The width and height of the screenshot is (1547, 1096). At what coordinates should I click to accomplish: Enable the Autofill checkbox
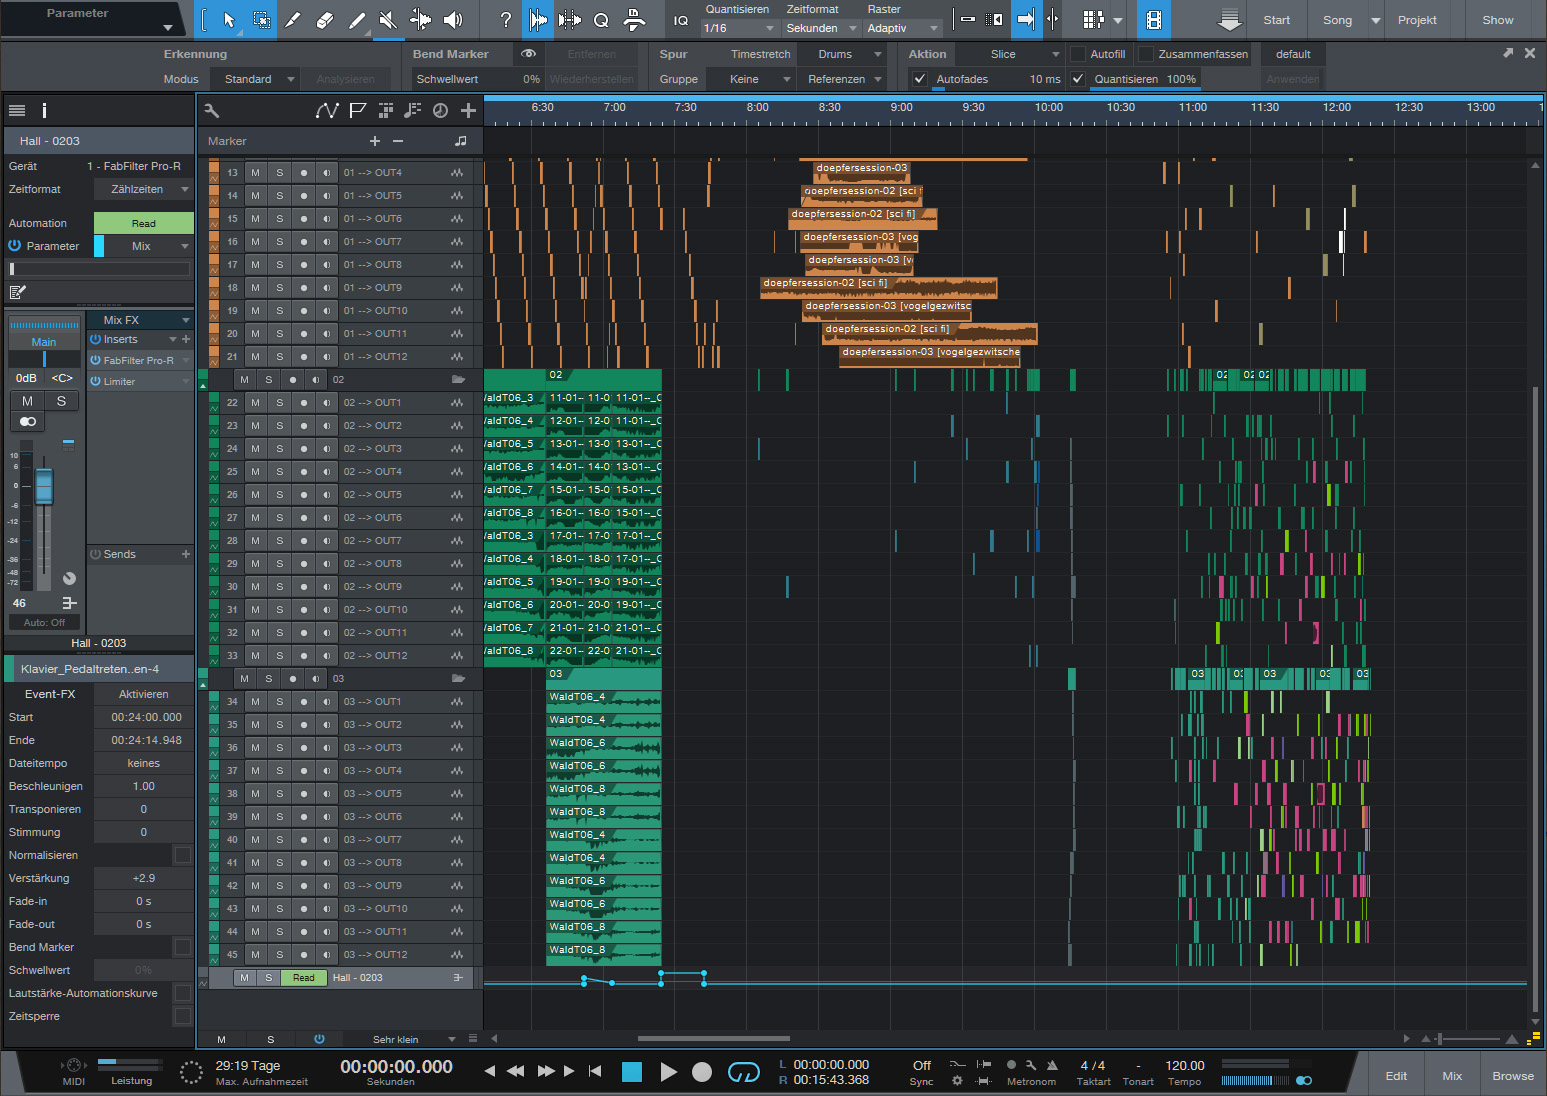pyautogui.click(x=1078, y=54)
